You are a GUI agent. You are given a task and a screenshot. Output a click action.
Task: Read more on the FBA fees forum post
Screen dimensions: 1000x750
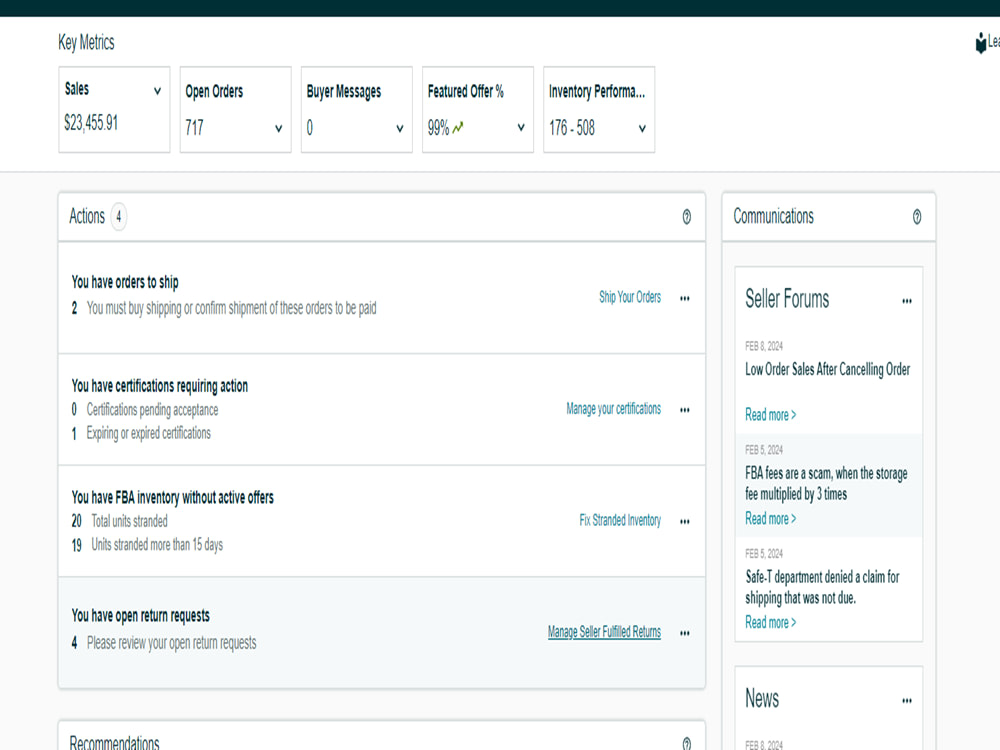click(768, 518)
